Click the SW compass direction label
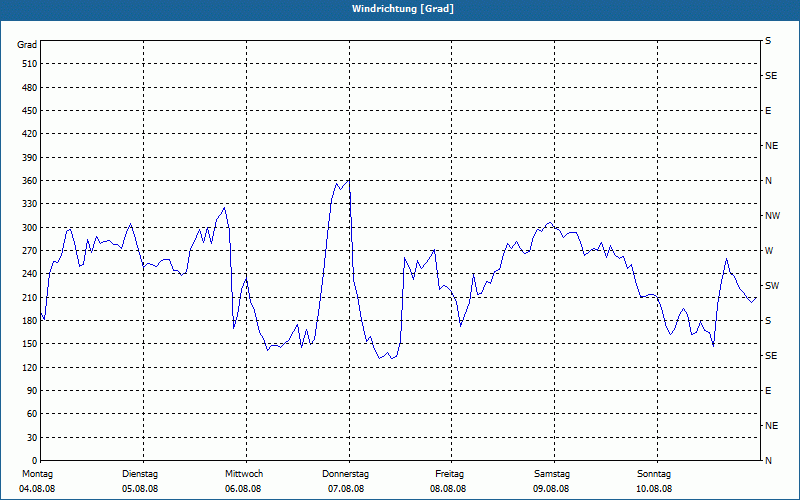Viewport: 800px width, 500px height. click(x=772, y=286)
